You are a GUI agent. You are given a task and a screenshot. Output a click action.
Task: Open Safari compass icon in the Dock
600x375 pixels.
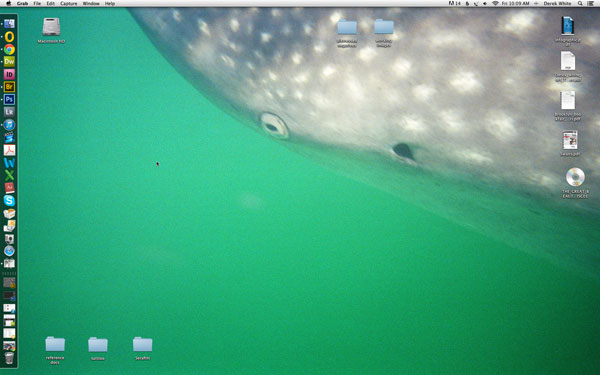9,251
